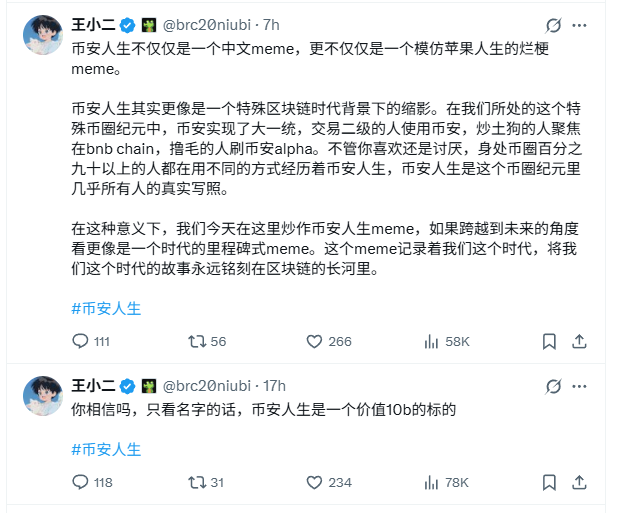This screenshot has width=618, height=513.
Task: Like the tweet with 266 likes
Action: [x=314, y=341]
